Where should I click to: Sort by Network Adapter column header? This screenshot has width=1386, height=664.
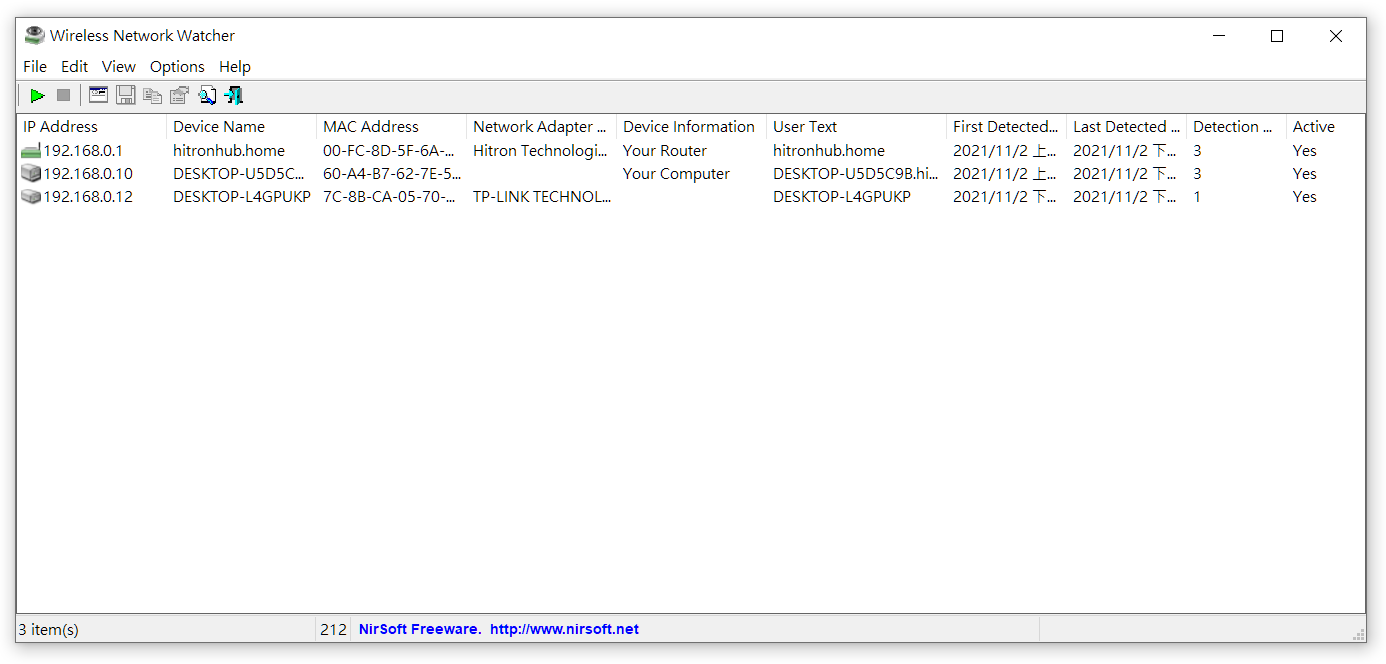(x=541, y=127)
